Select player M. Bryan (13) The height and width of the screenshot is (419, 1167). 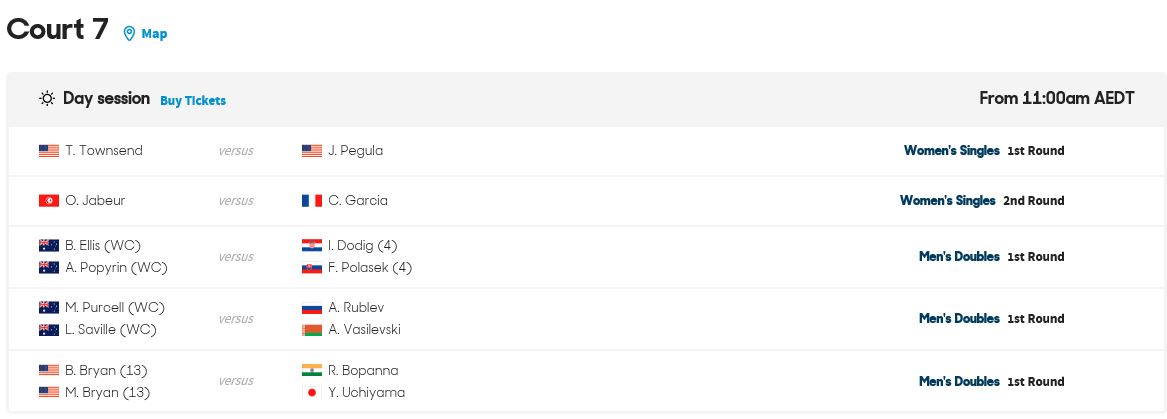107,392
